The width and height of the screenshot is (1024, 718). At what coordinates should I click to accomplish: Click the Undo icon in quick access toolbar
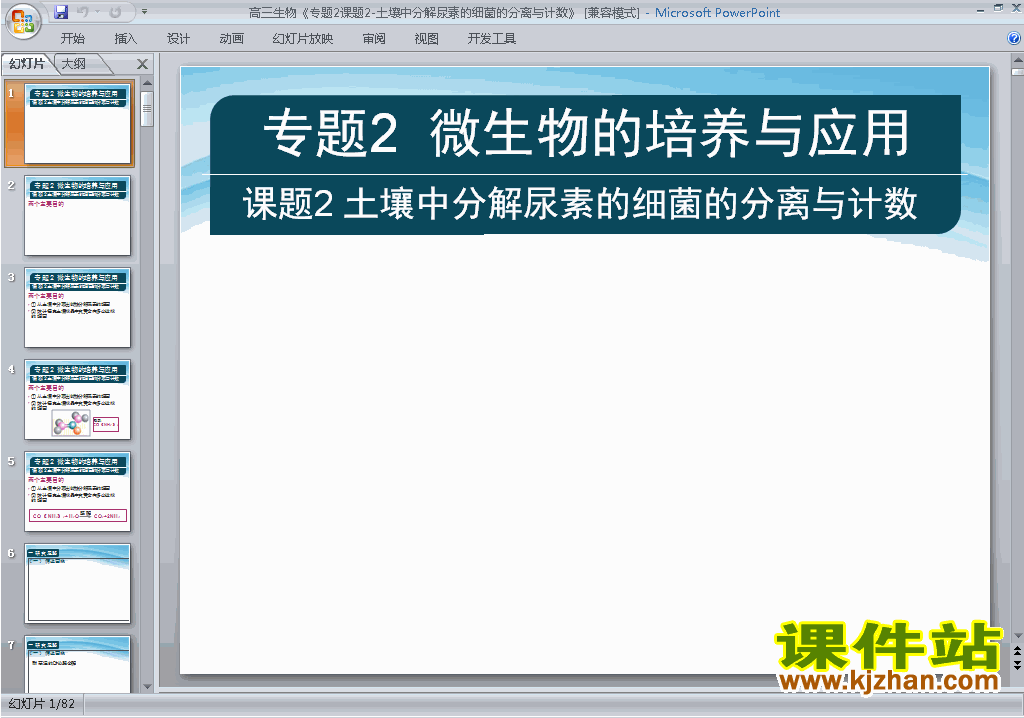click(x=82, y=12)
